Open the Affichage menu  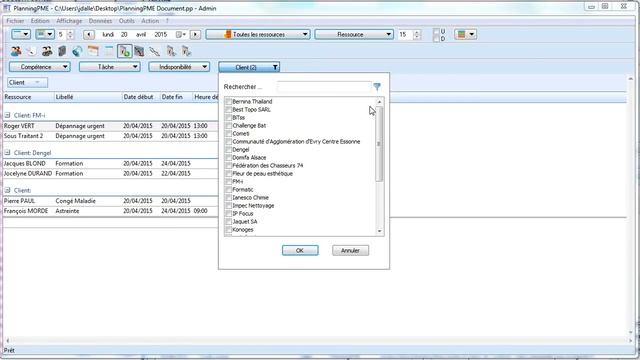(69, 21)
